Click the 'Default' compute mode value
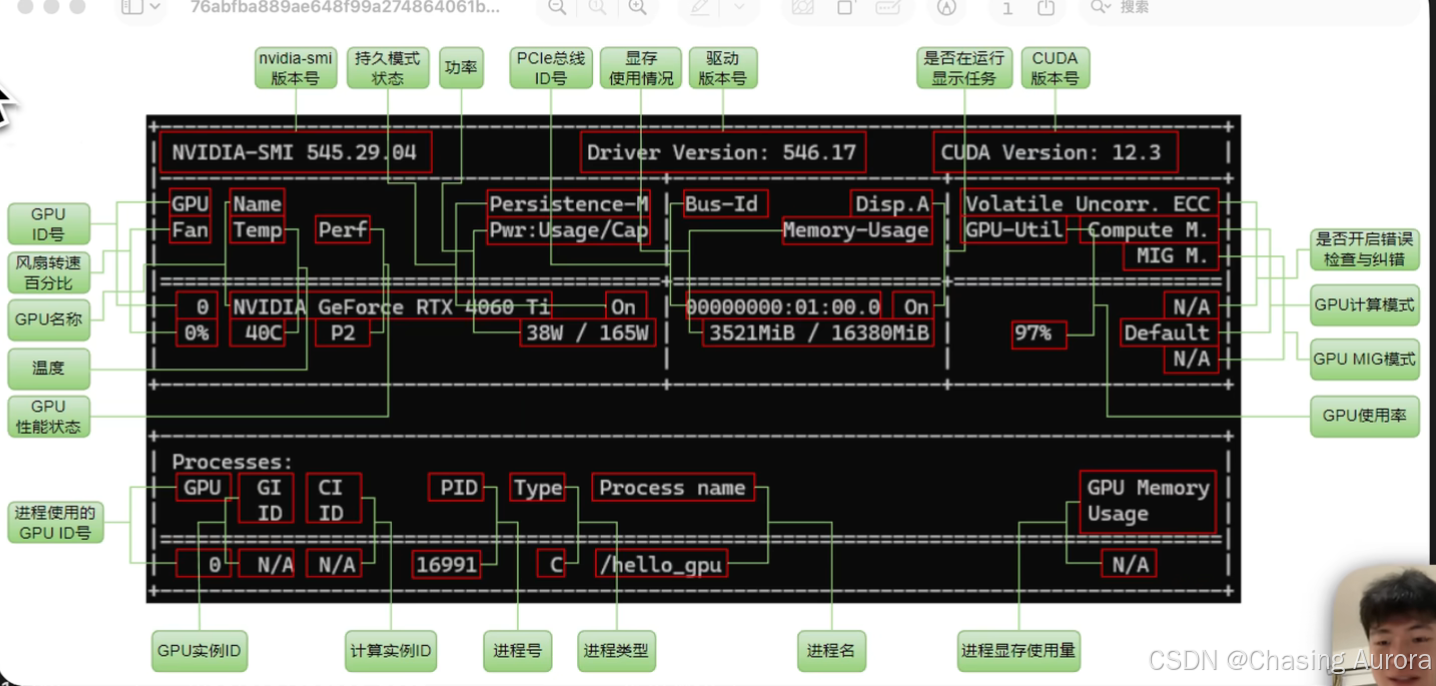The height and width of the screenshot is (686, 1436). coord(1167,332)
